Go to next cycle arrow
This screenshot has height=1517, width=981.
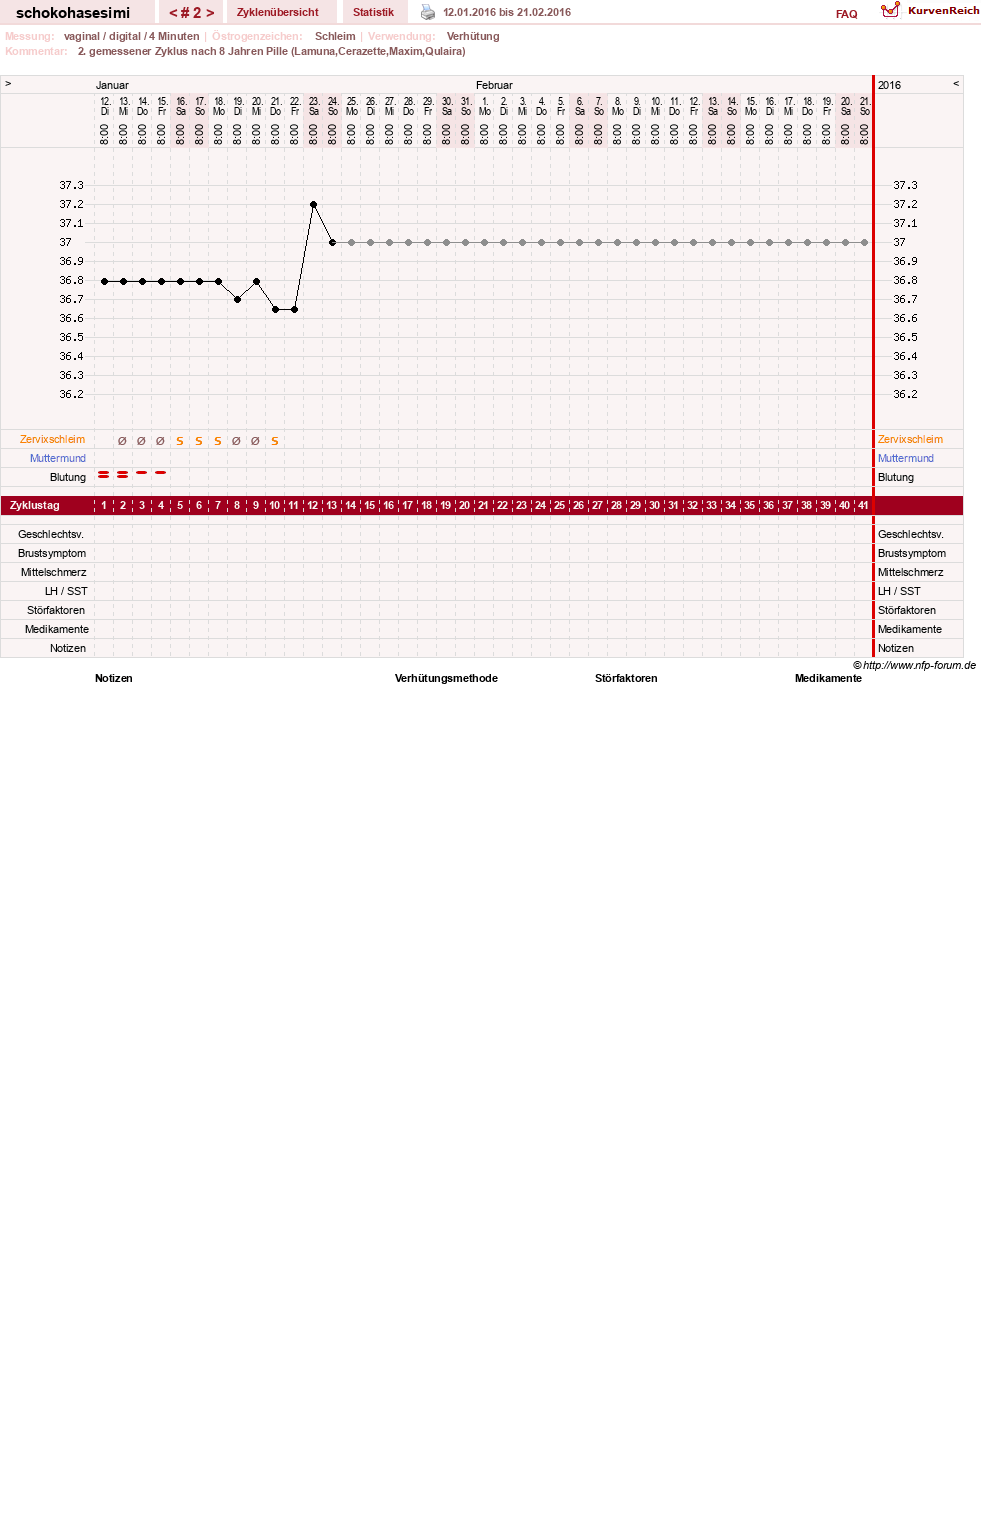(x=210, y=13)
